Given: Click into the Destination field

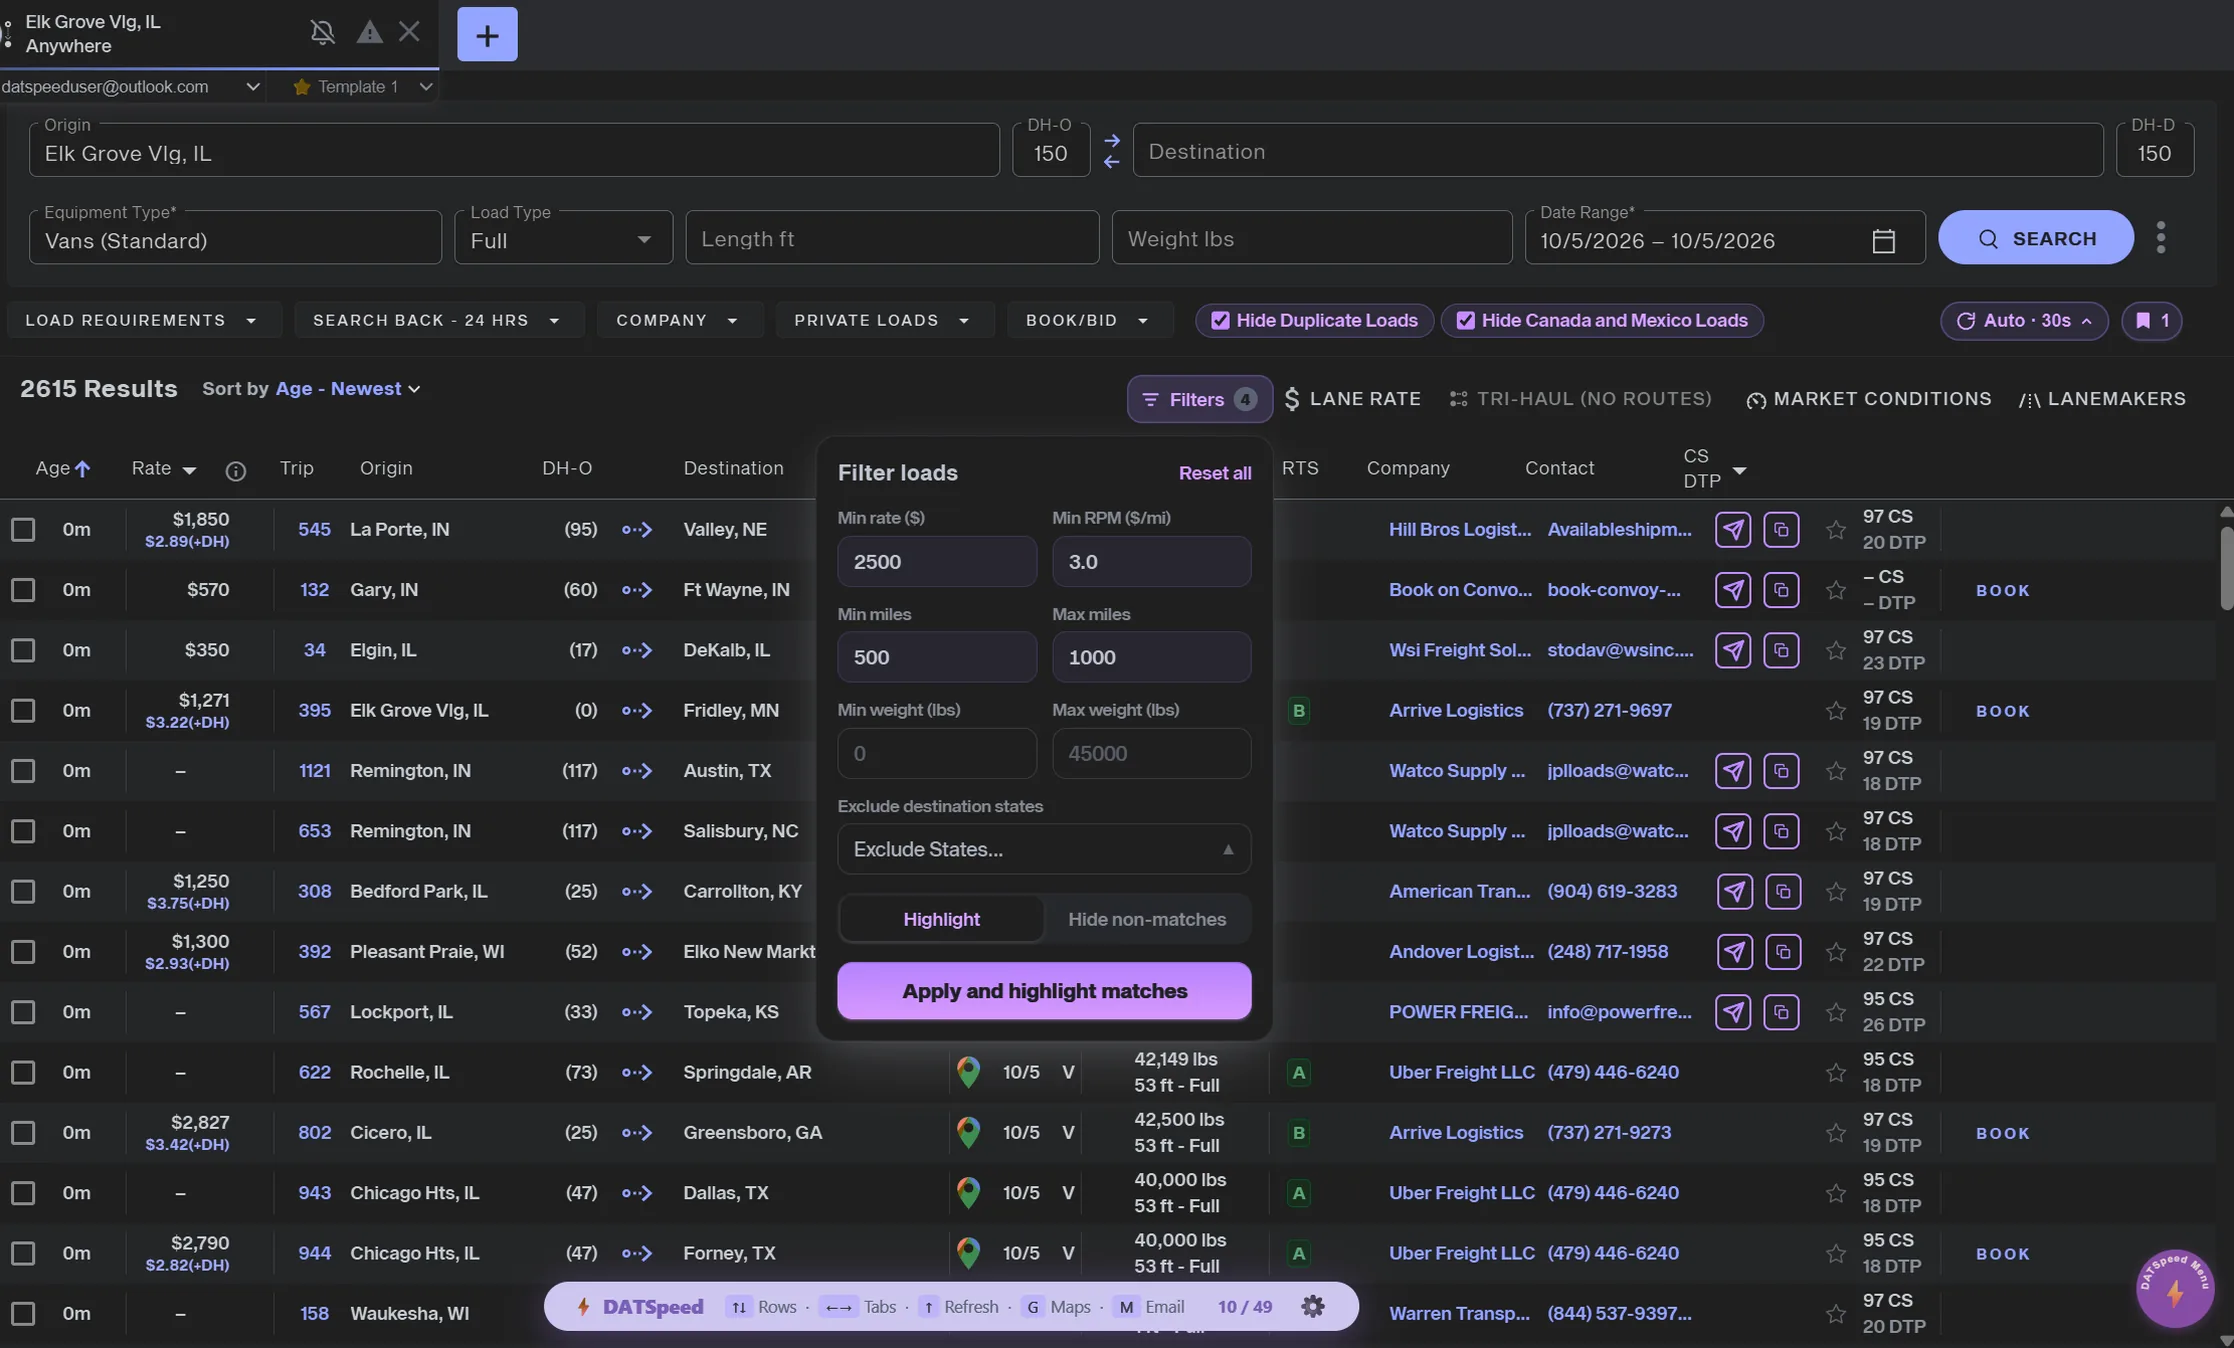Looking at the screenshot, I should coord(1618,151).
